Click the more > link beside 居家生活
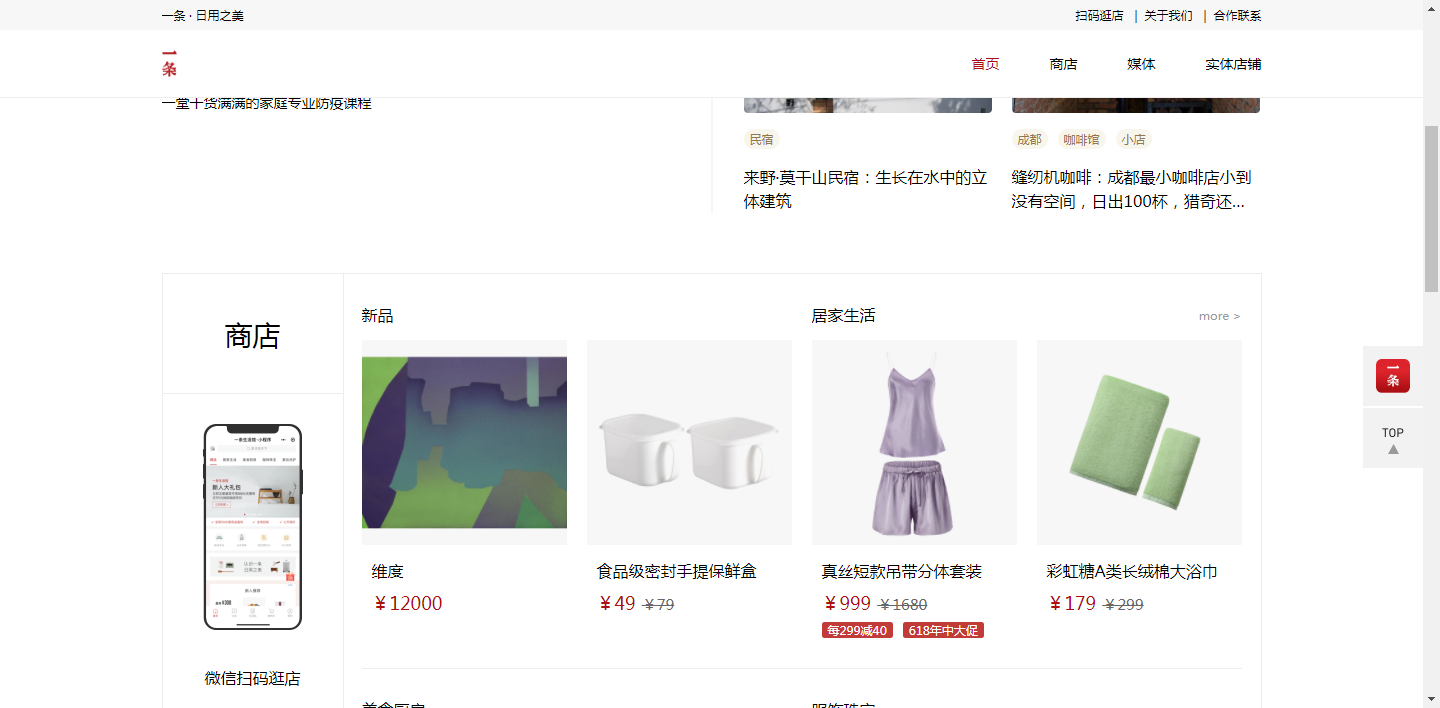The image size is (1440, 708). pos(1219,316)
